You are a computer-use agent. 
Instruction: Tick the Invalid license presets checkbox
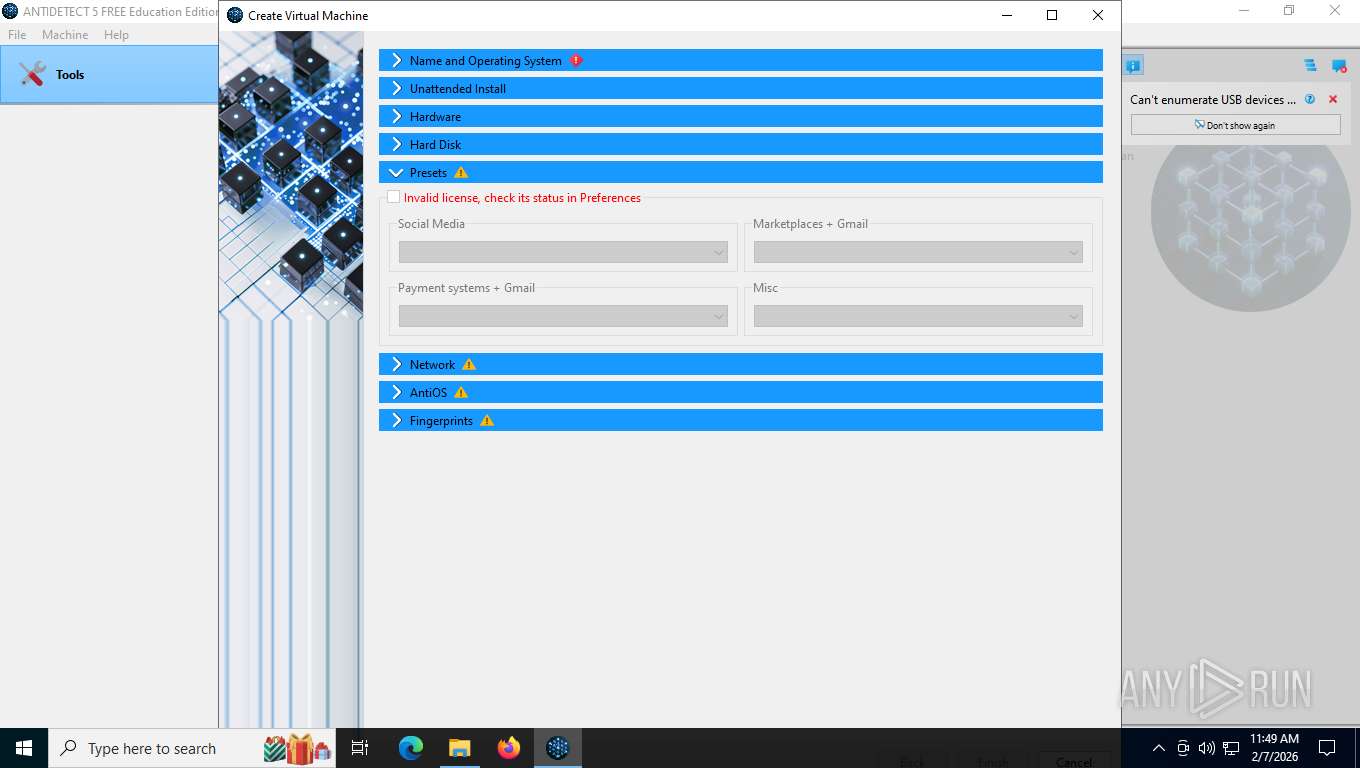click(393, 197)
